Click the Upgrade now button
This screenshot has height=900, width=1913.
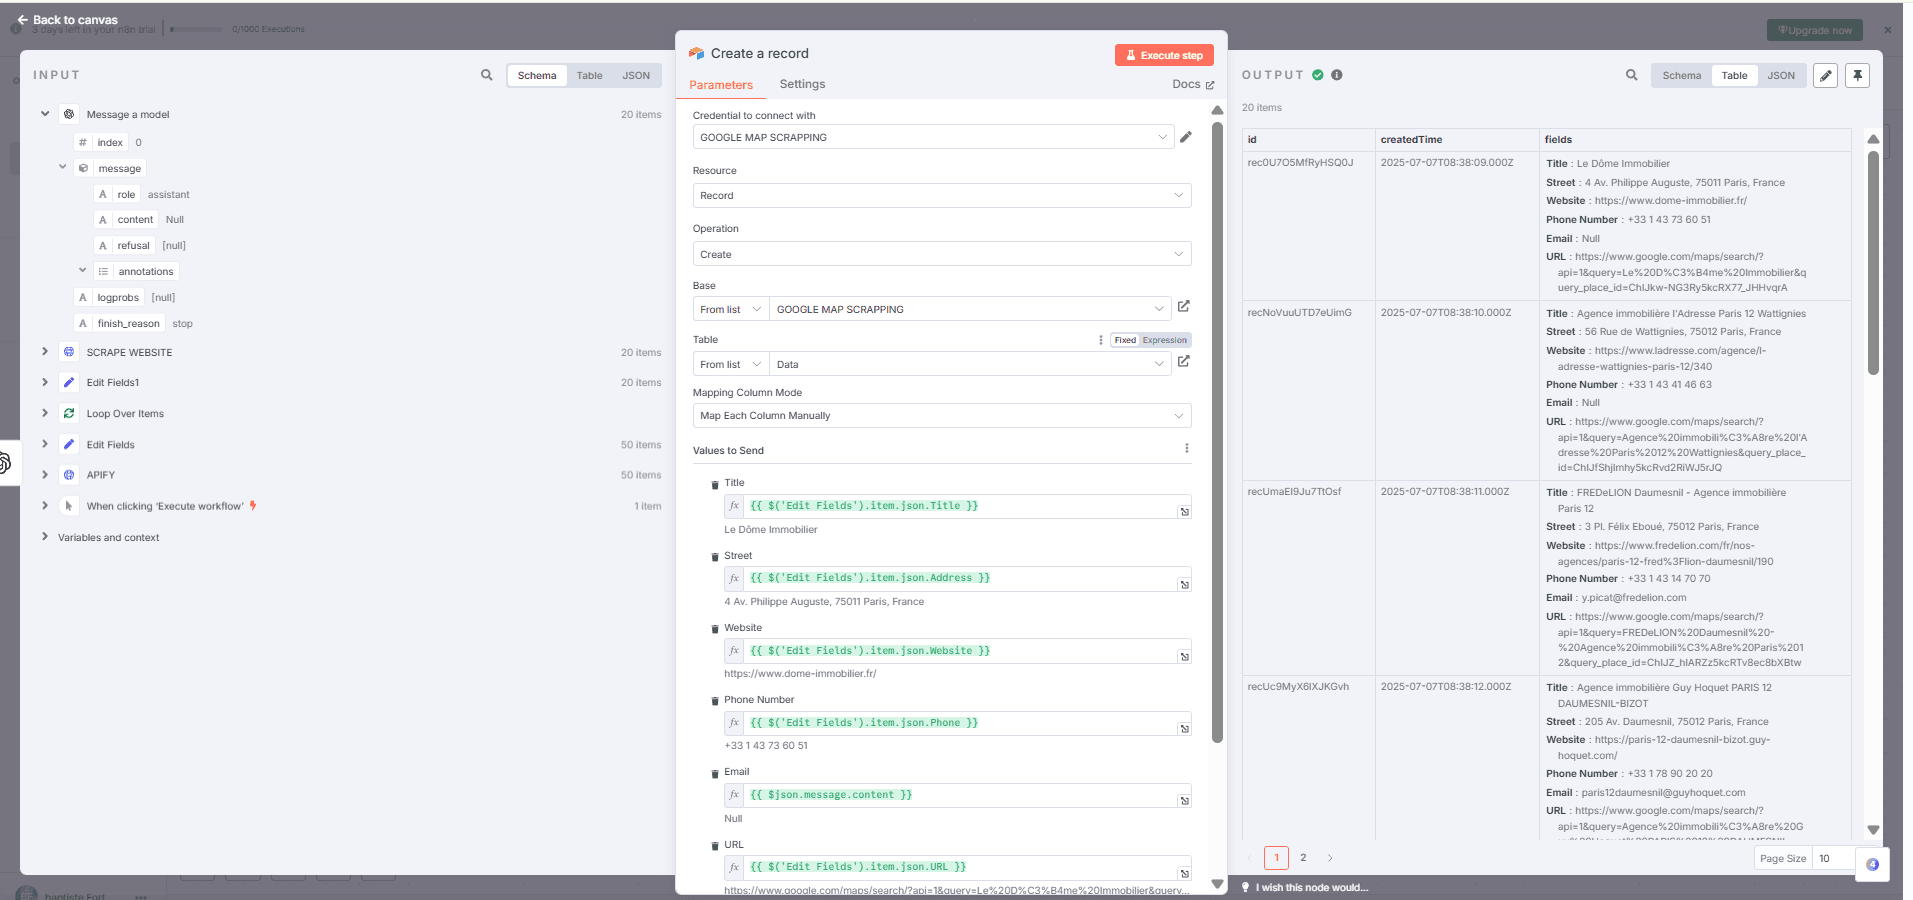point(1814,30)
